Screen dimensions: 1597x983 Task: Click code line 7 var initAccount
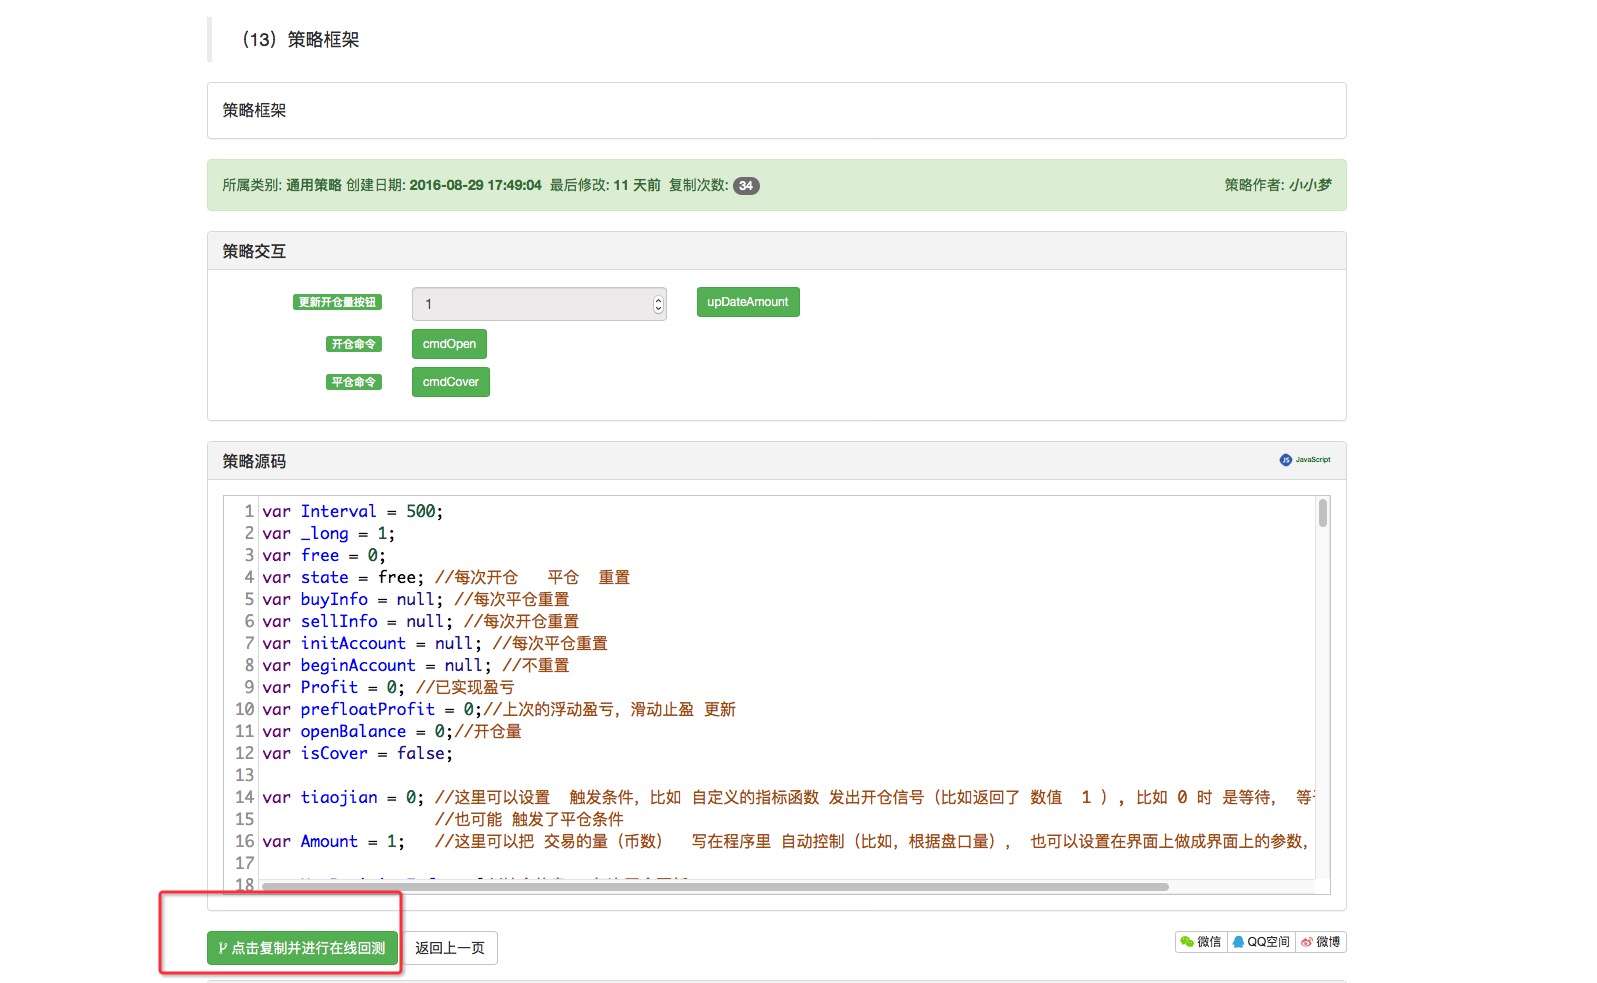[x=435, y=643]
